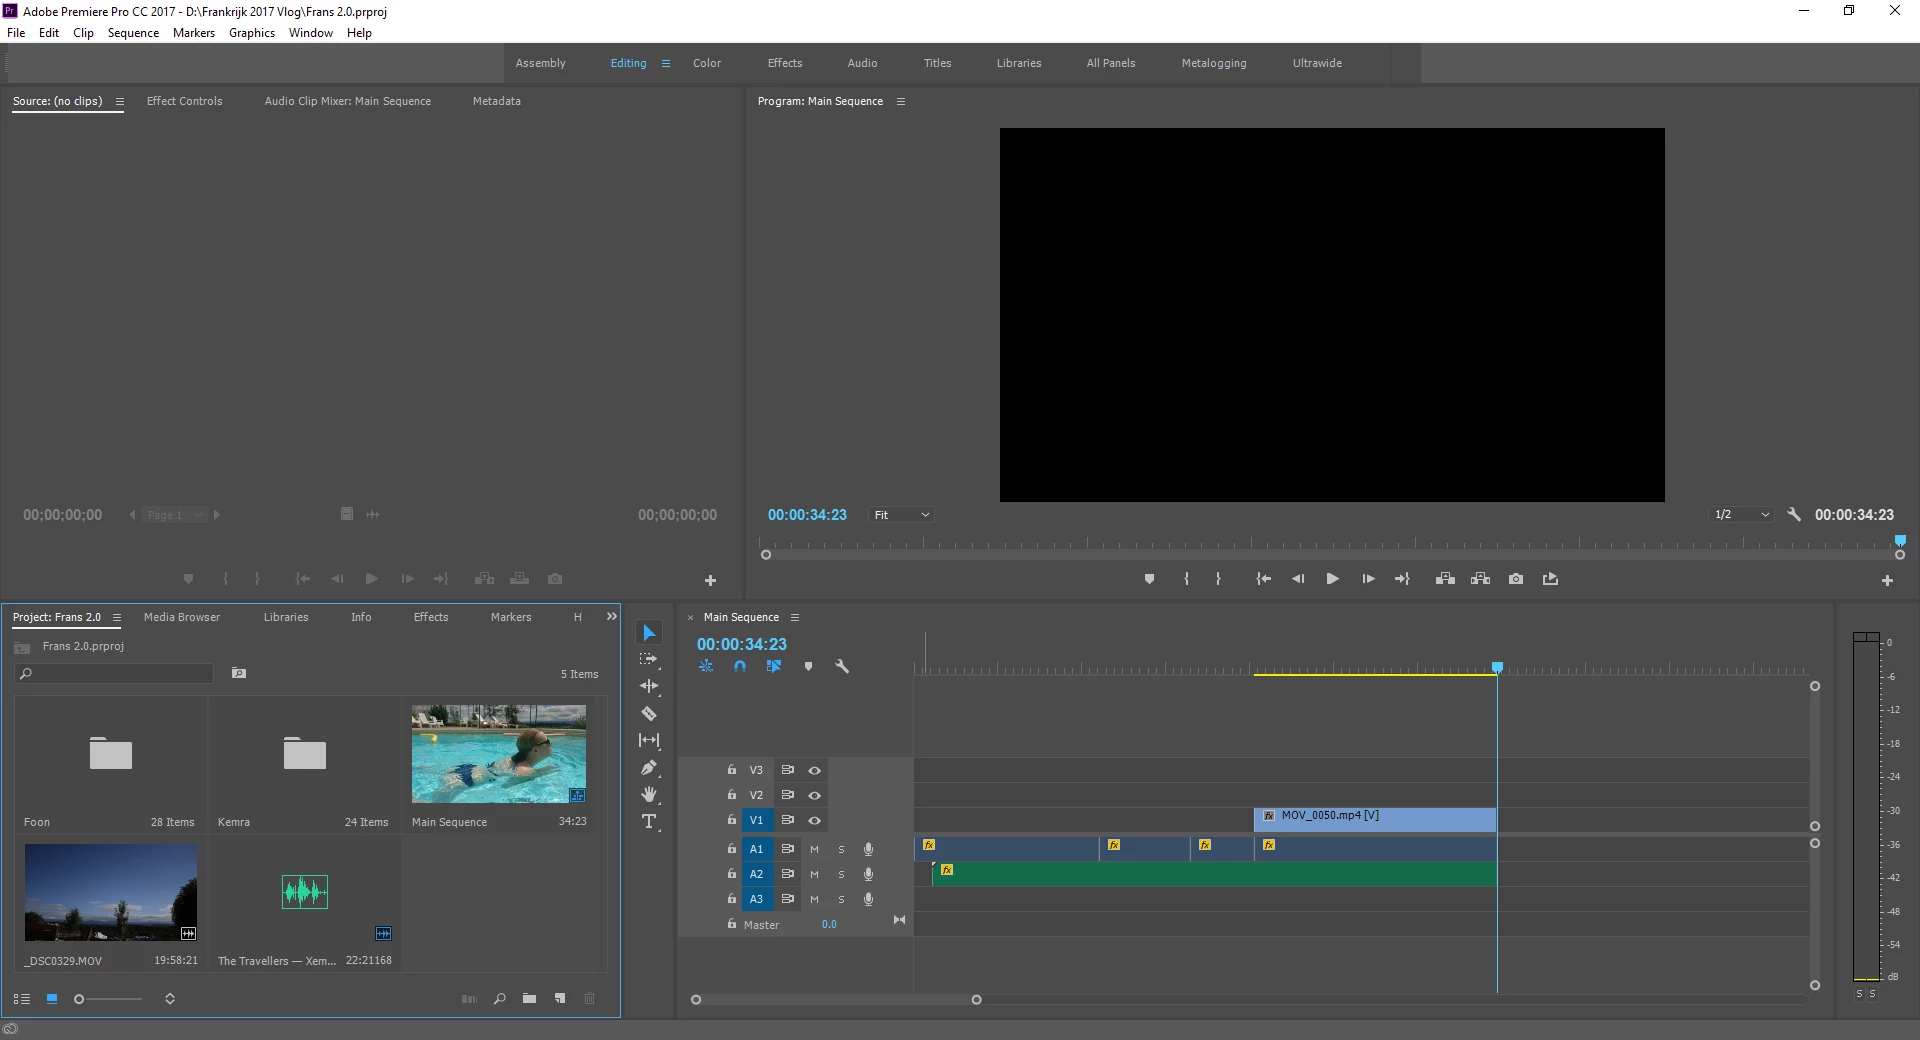Export a frame with the camera icon
1920x1040 pixels.
(1516, 579)
